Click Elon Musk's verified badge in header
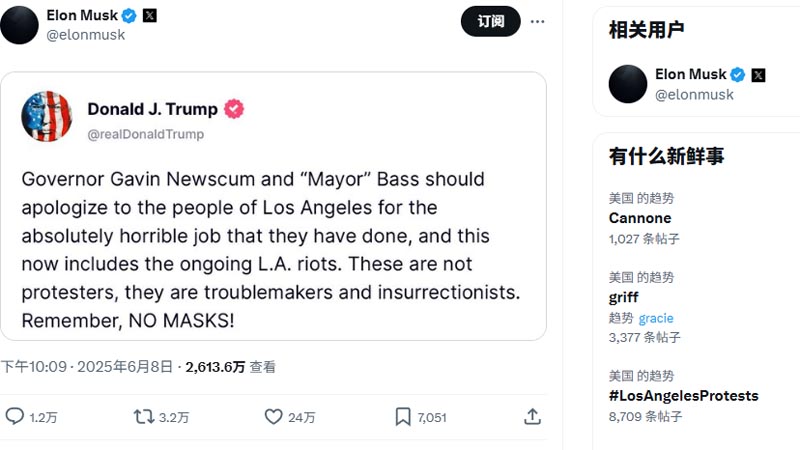 (x=129, y=16)
